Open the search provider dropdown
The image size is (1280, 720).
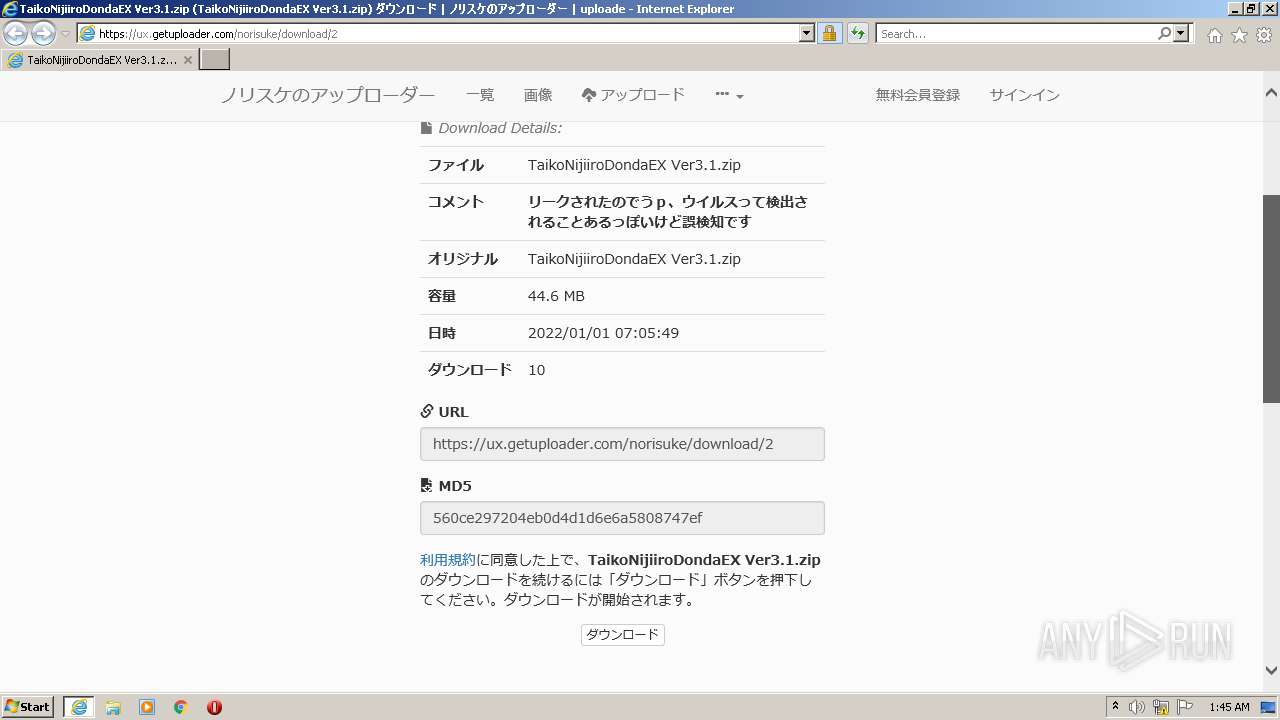[x=1182, y=34]
